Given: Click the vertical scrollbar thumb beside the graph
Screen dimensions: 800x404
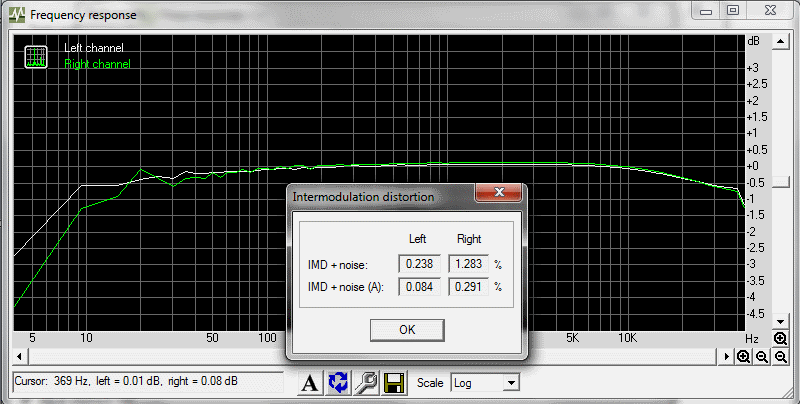Looking at the screenshot, I should (x=781, y=181).
